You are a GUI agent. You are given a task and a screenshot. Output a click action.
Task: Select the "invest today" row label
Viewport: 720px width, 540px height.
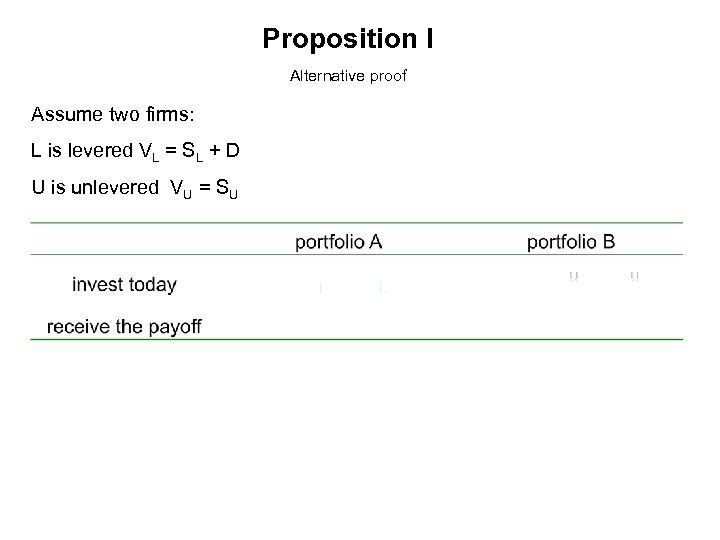[124, 285]
